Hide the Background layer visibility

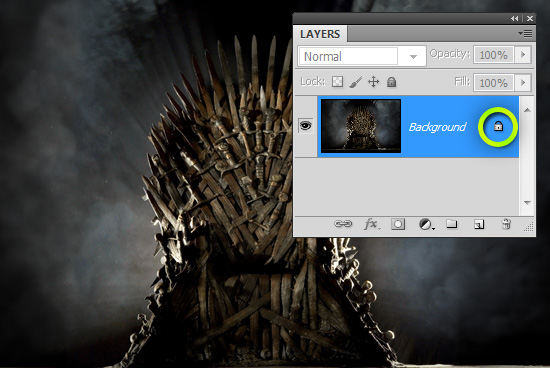pyautogui.click(x=306, y=126)
